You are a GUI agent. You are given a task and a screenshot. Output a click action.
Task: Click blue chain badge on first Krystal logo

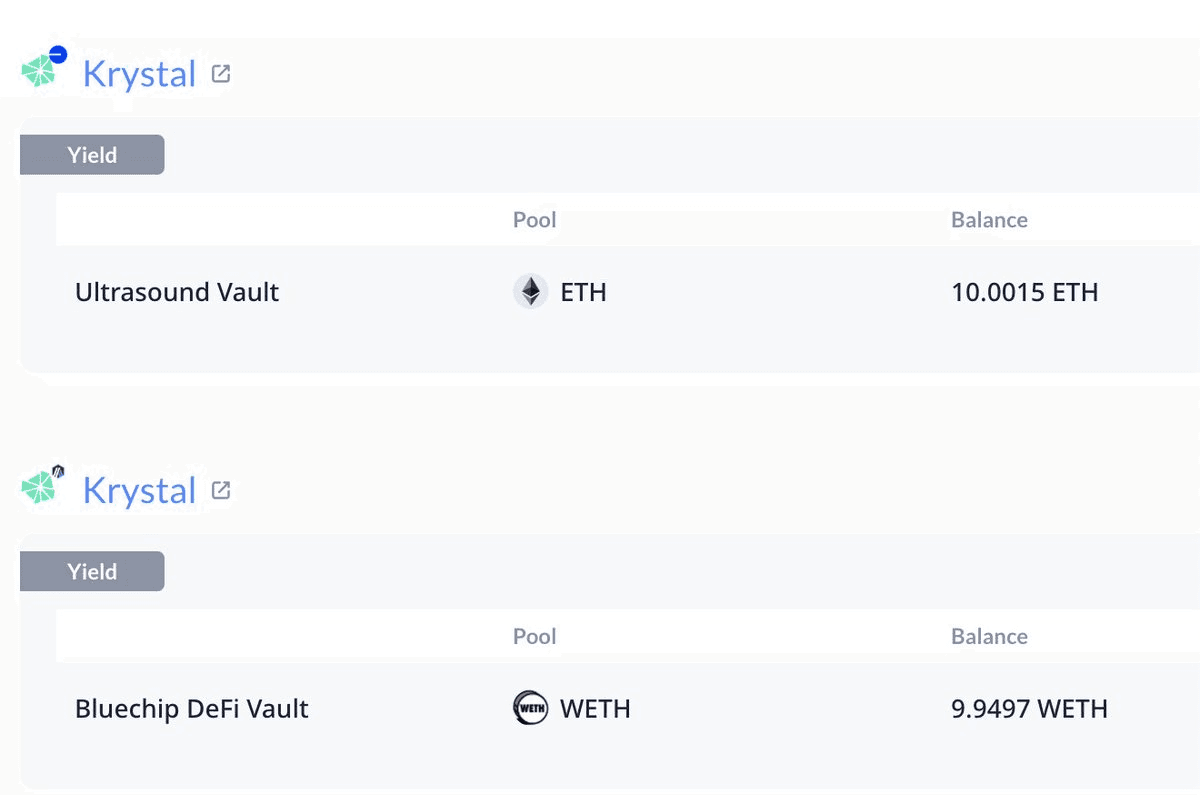[58, 54]
